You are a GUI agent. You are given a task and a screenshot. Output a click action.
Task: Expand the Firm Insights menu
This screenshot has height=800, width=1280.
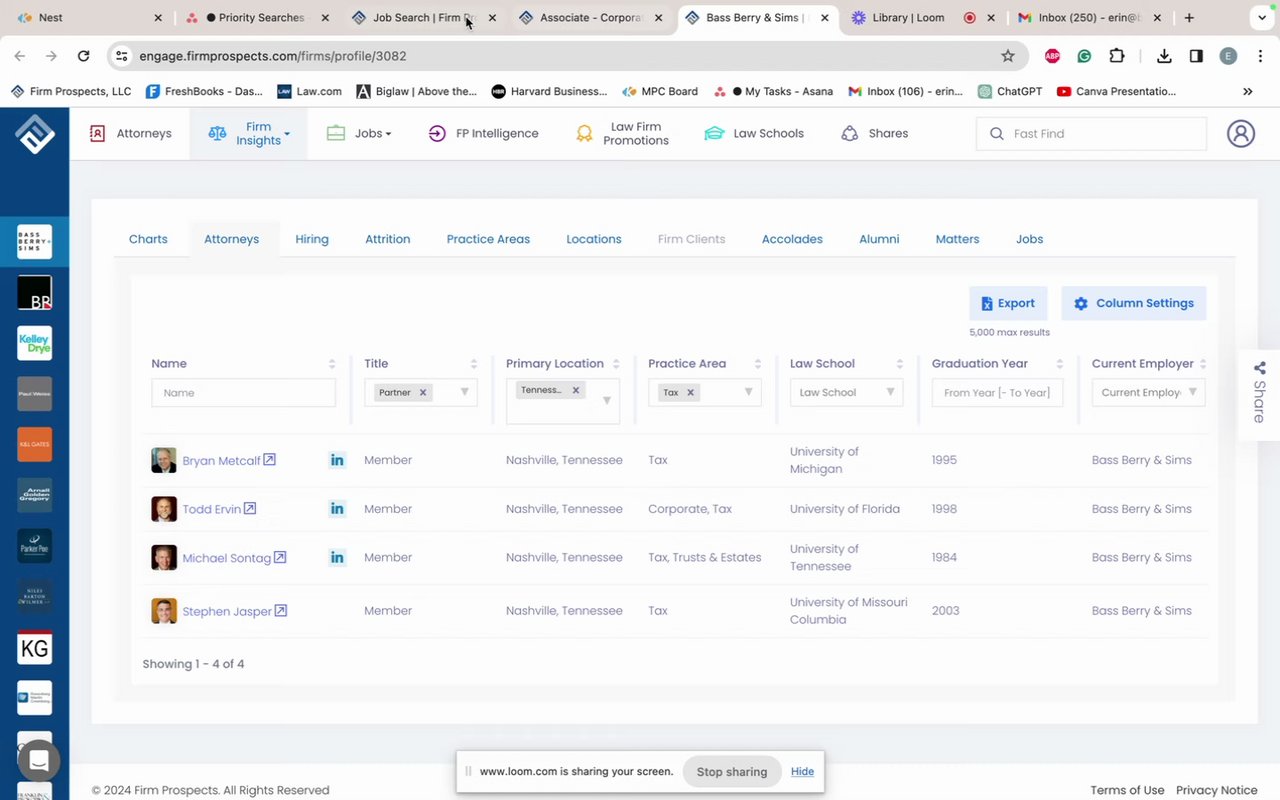pos(249,134)
